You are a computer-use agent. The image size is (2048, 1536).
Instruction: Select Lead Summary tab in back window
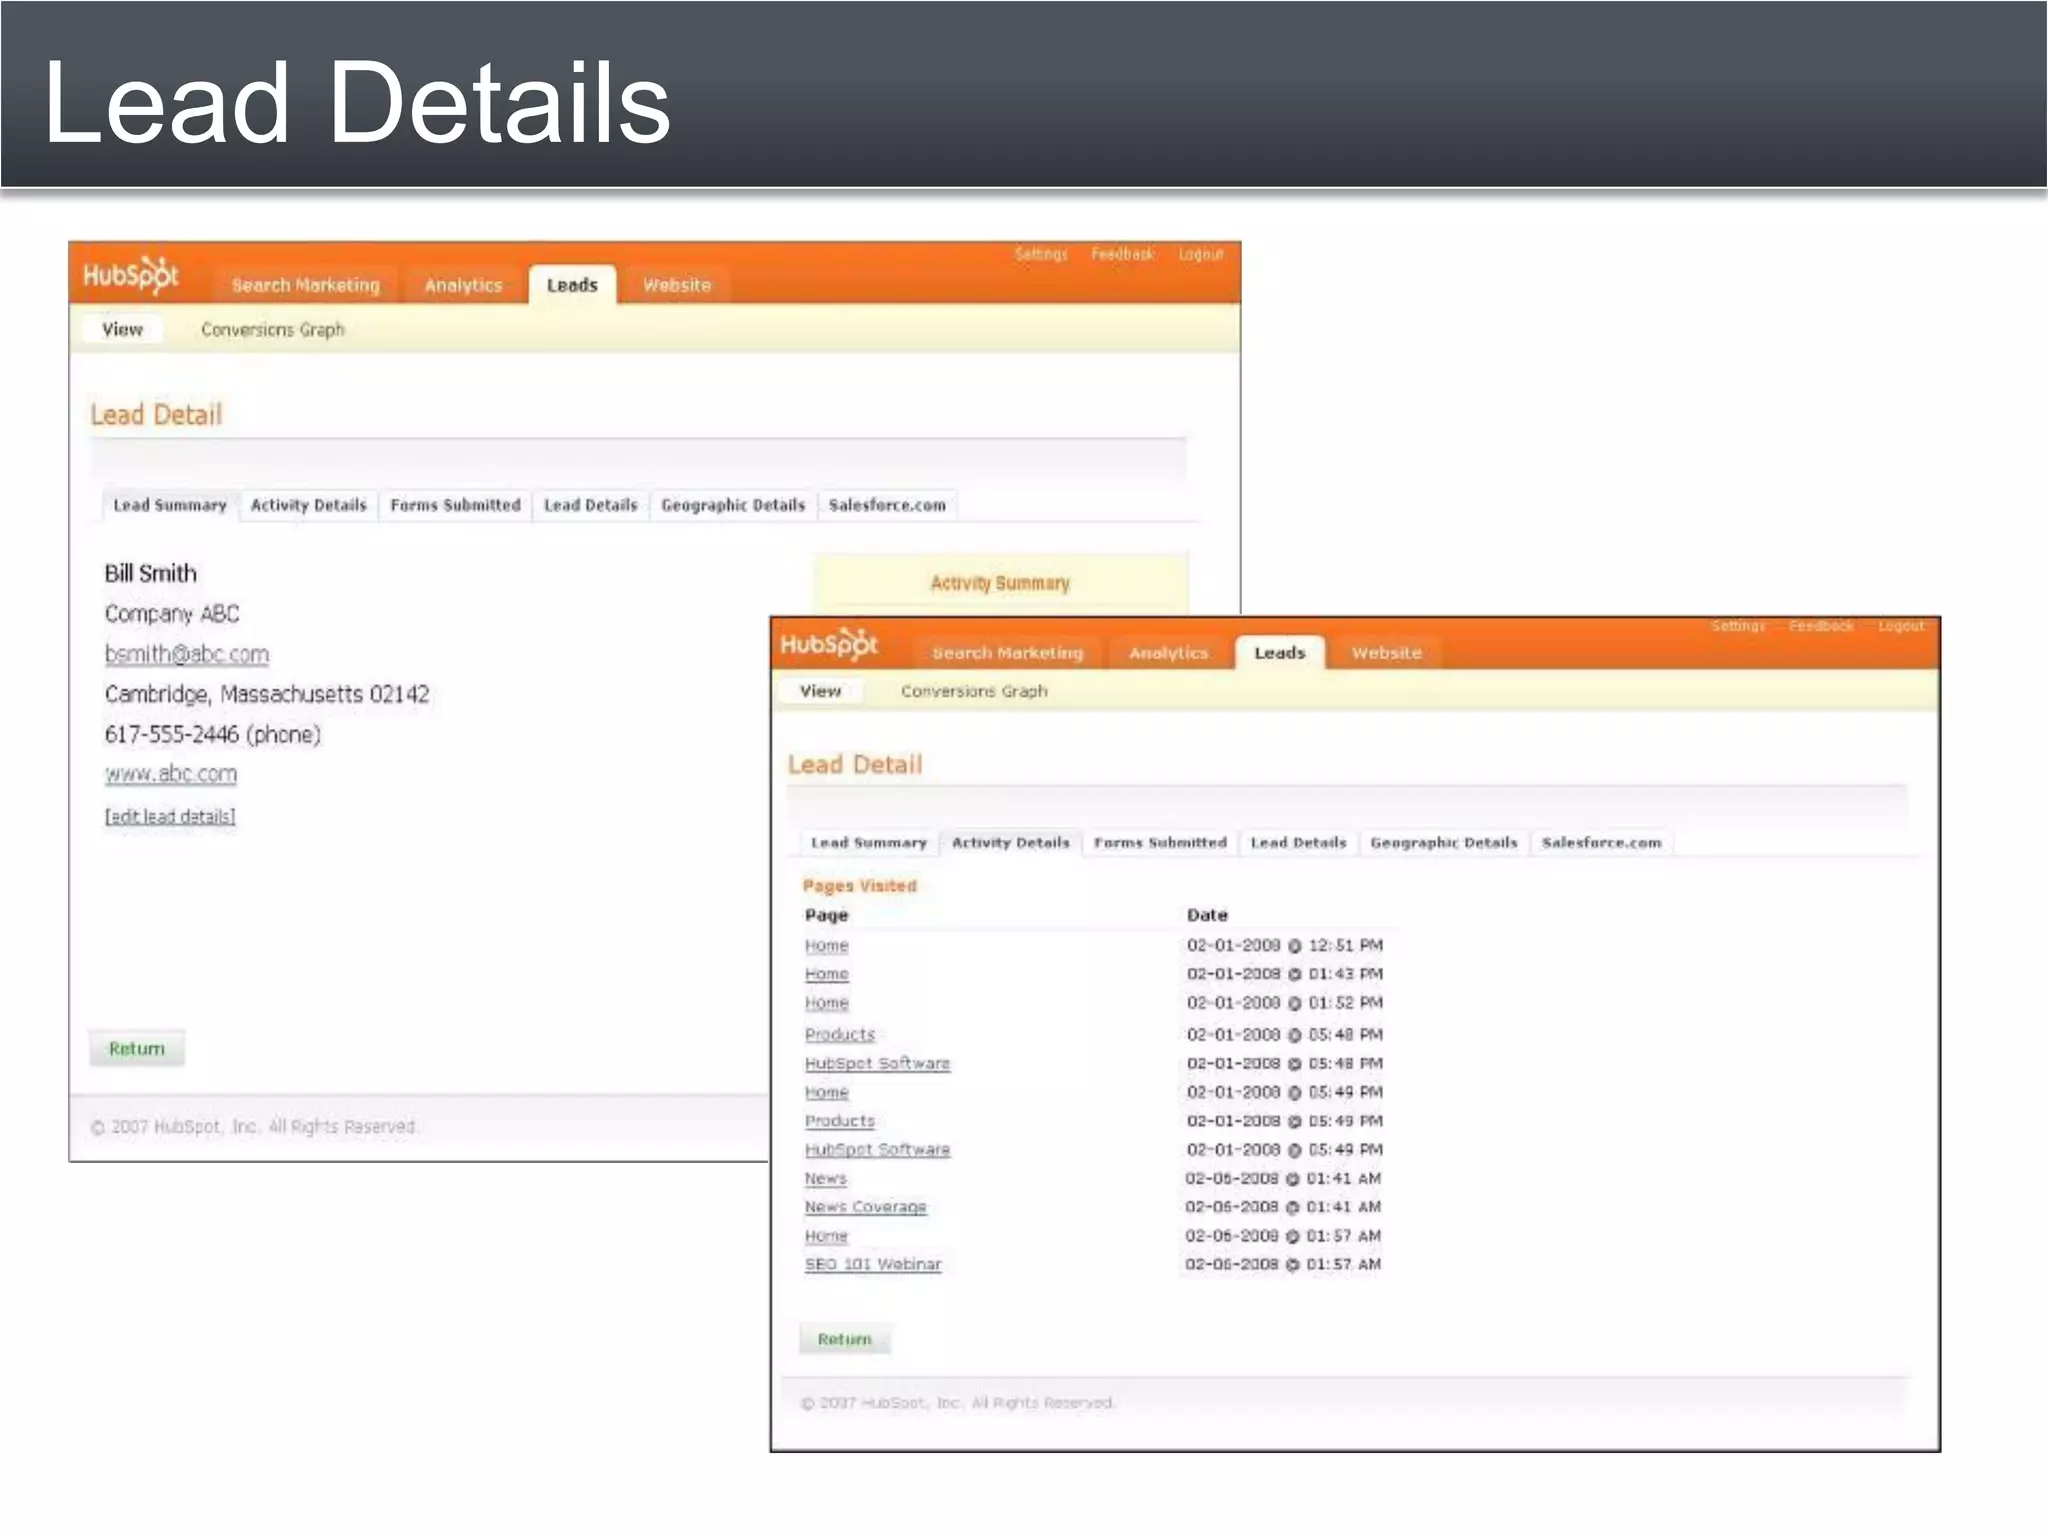[x=170, y=505]
